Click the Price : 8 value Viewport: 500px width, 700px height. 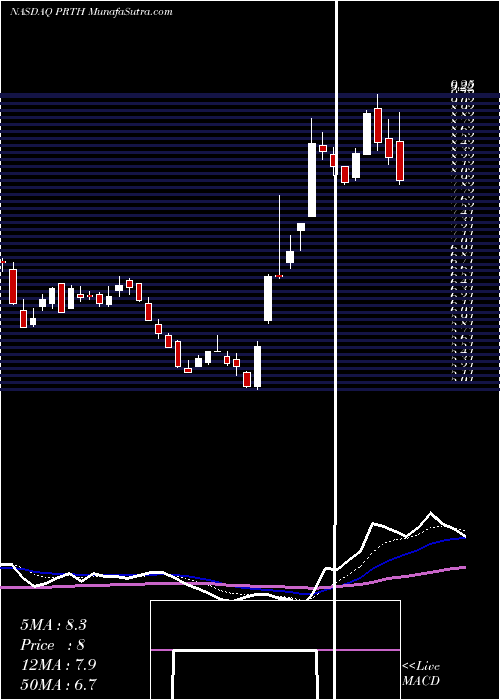pos(53,645)
